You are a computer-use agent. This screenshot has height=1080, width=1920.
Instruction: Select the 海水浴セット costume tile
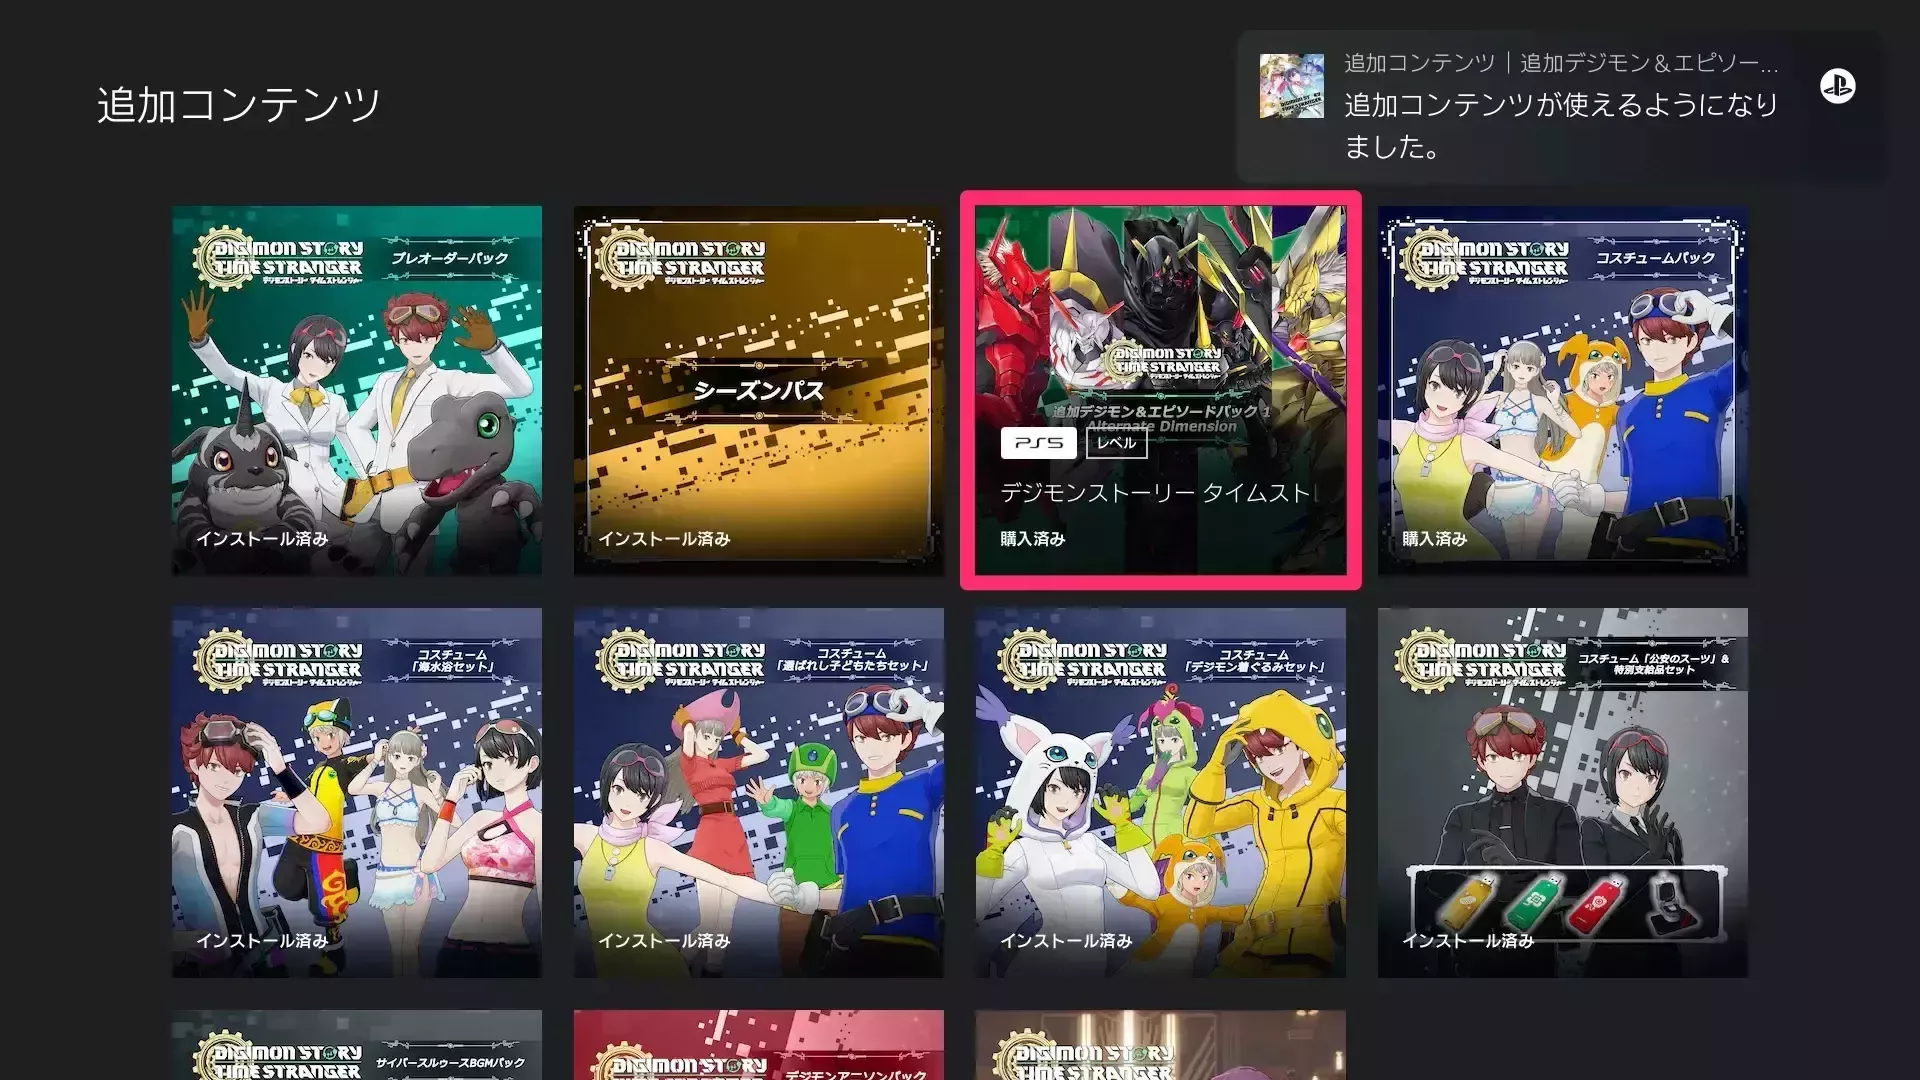(356, 790)
